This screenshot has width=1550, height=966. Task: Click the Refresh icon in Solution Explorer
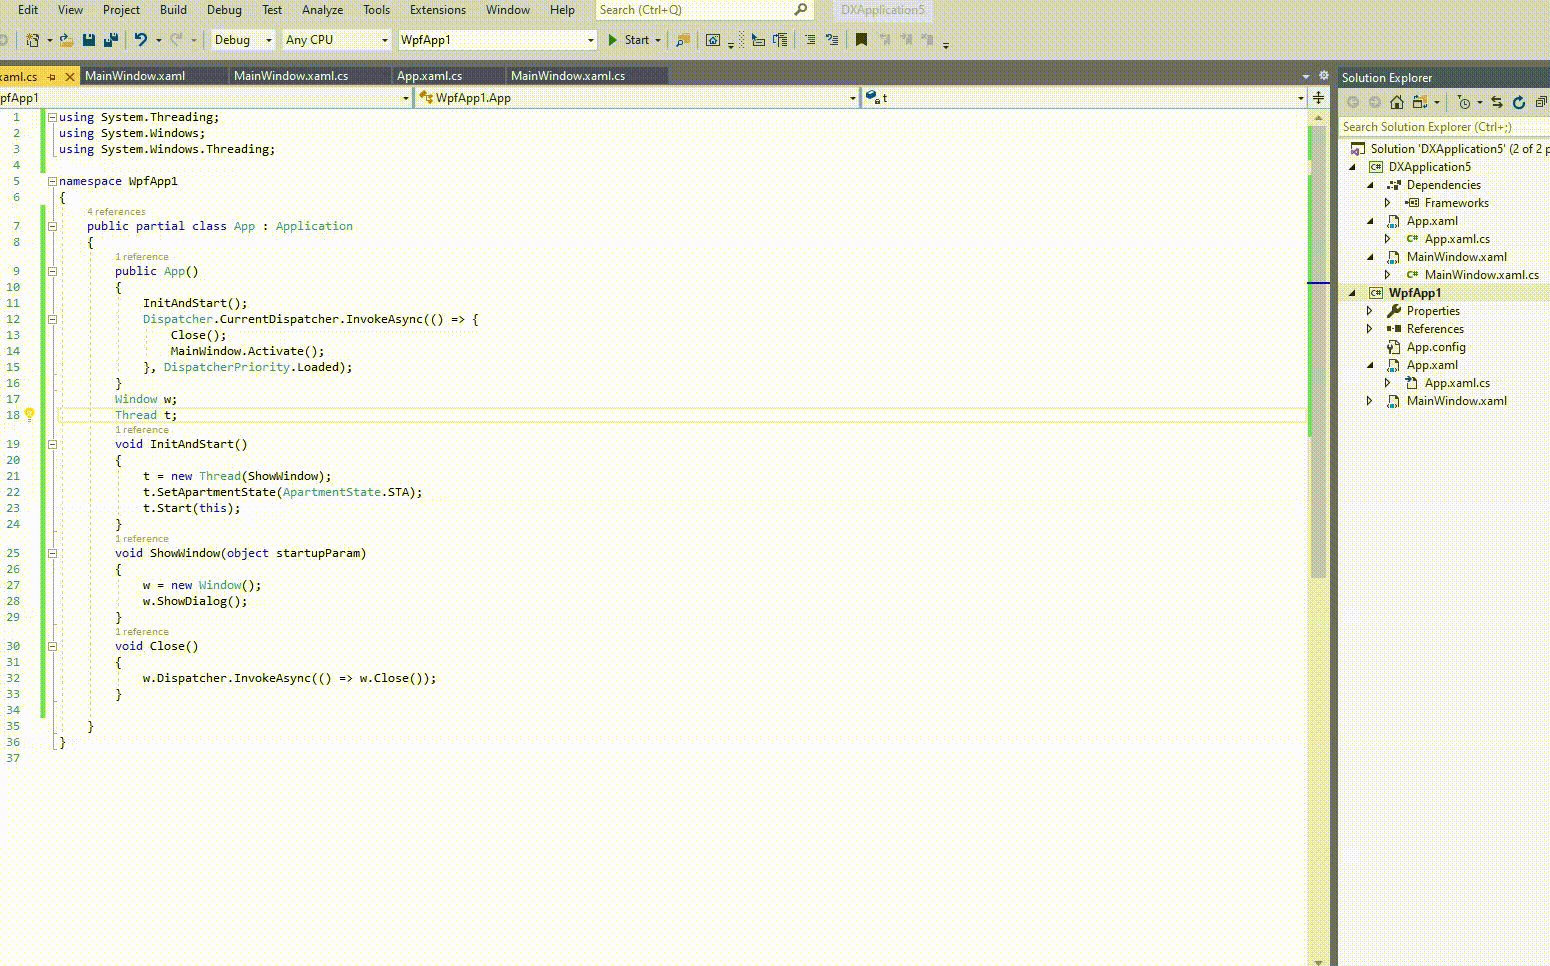pyautogui.click(x=1519, y=102)
